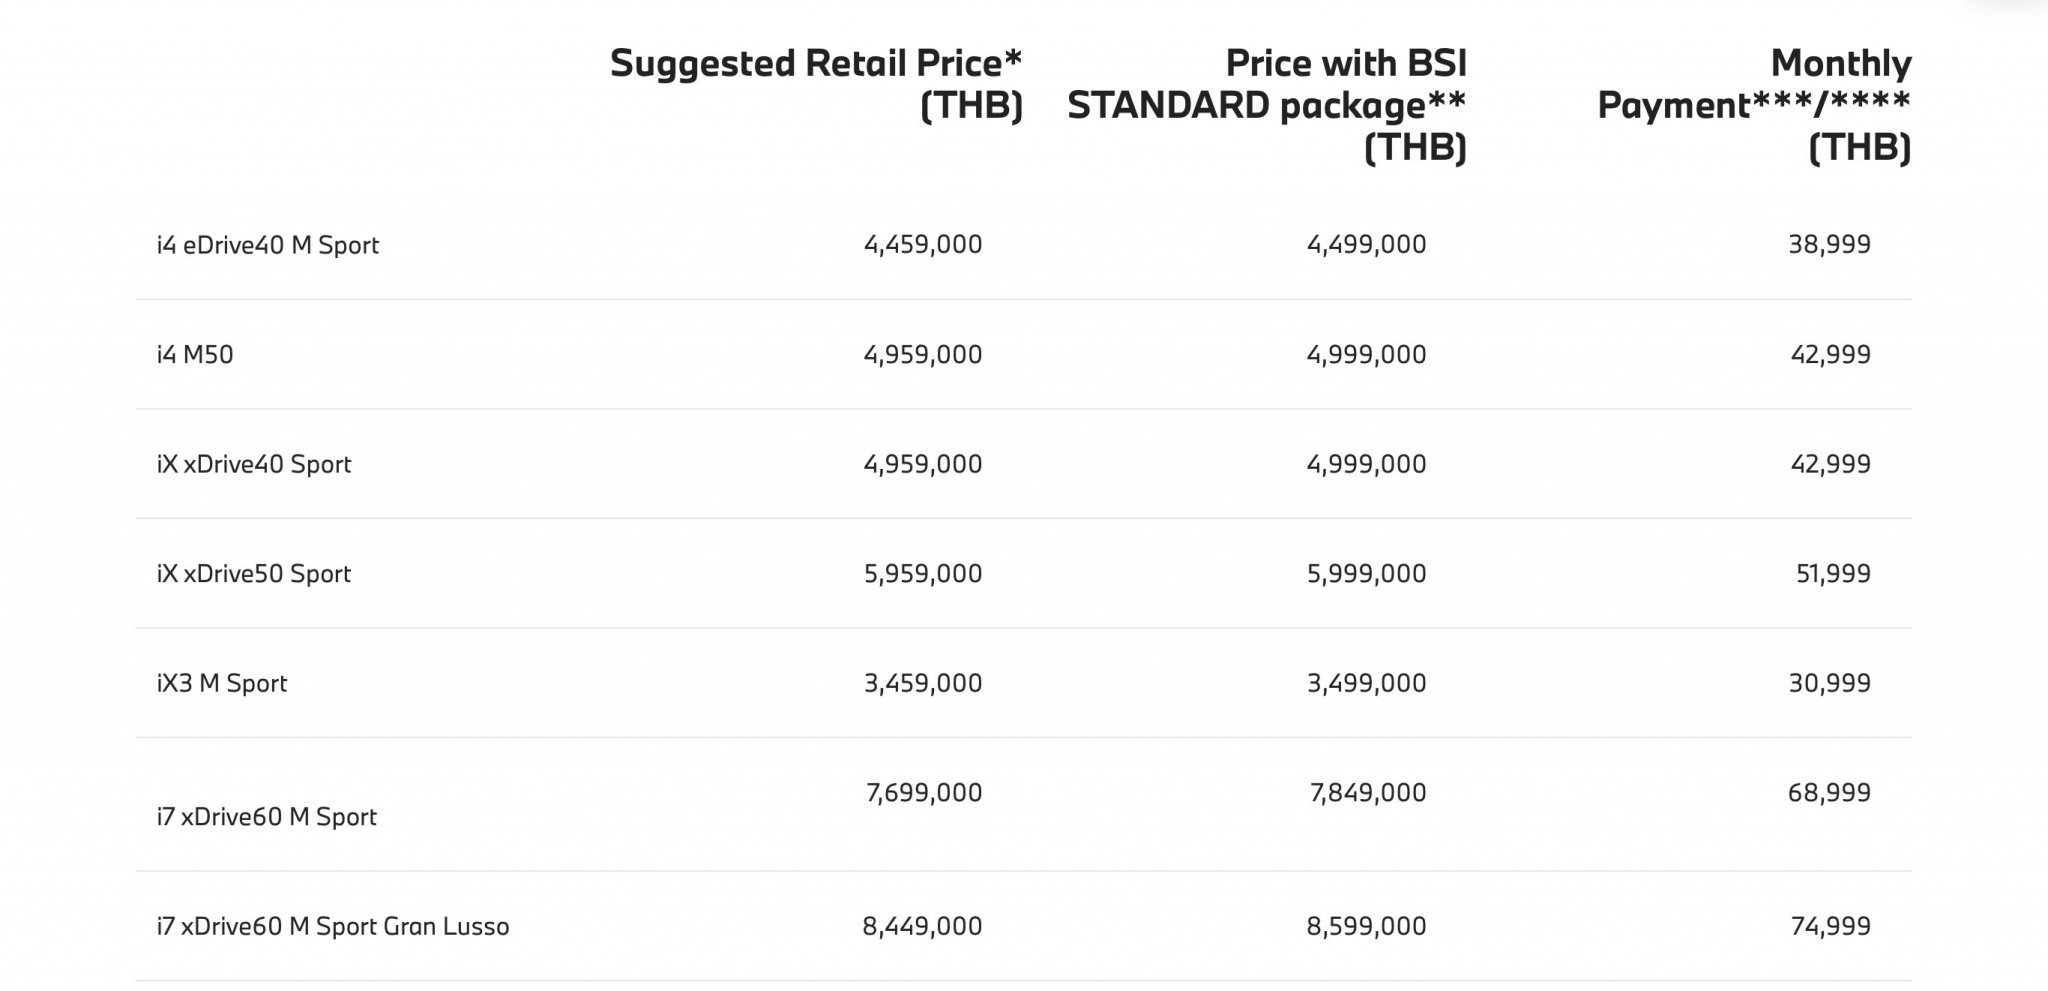Viewport: 2048px width, 991px height.
Task: Click the Monthly Payment column header
Action: coord(1754,105)
